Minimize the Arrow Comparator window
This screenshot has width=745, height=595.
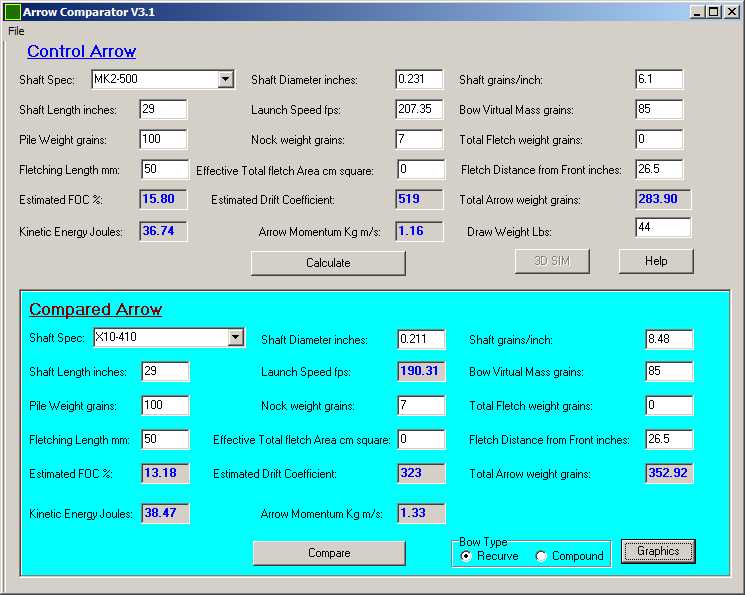point(697,12)
